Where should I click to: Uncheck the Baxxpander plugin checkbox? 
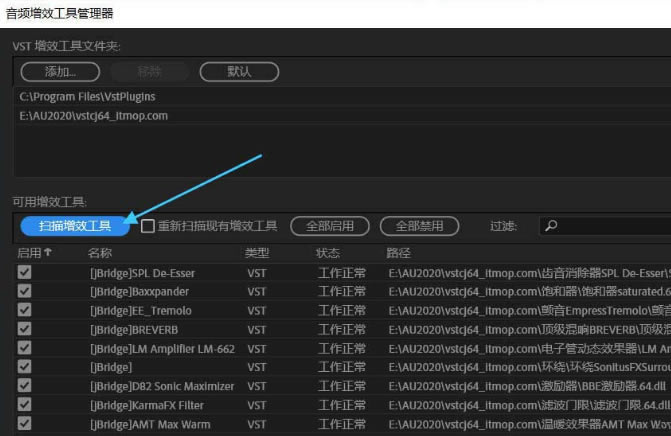24,291
